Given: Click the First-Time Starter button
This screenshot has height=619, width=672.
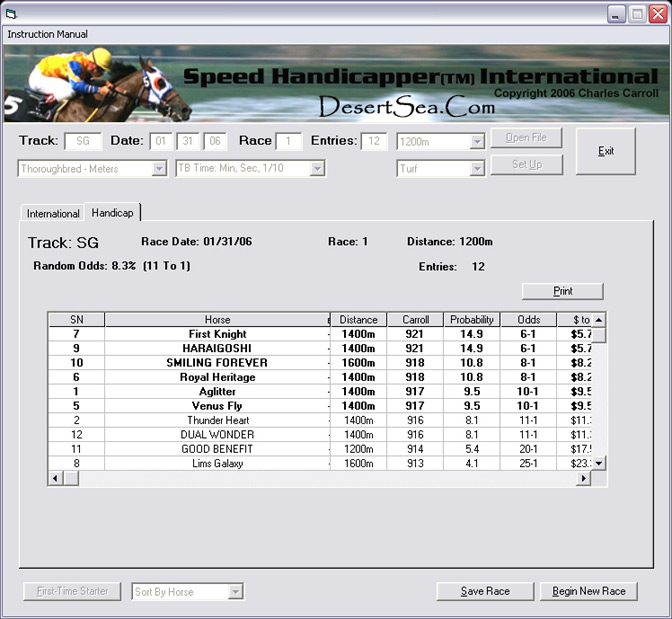Looking at the screenshot, I should [x=72, y=591].
